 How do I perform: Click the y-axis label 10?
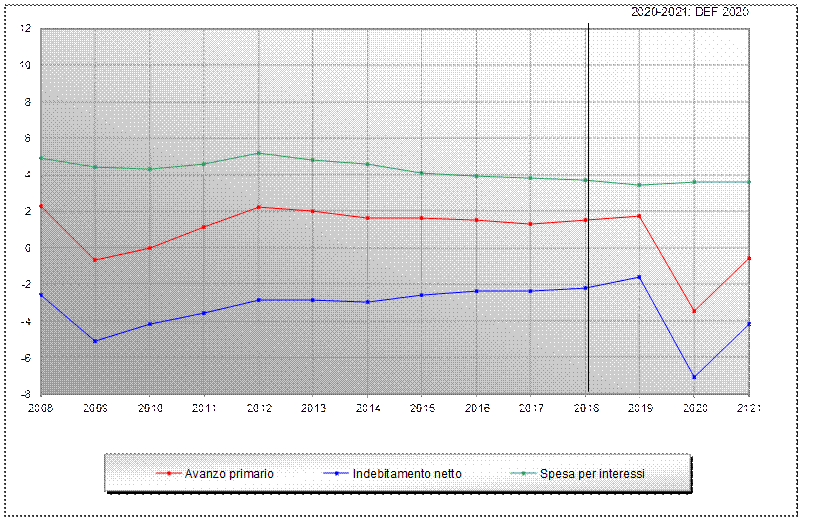coord(25,65)
